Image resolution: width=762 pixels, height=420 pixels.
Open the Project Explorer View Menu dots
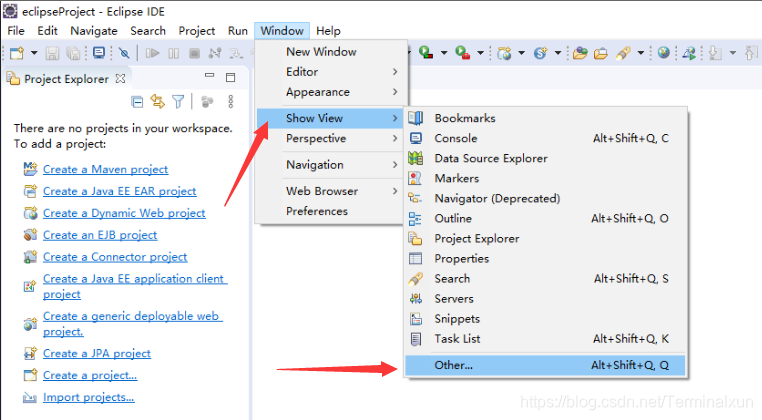[x=230, y=102]
